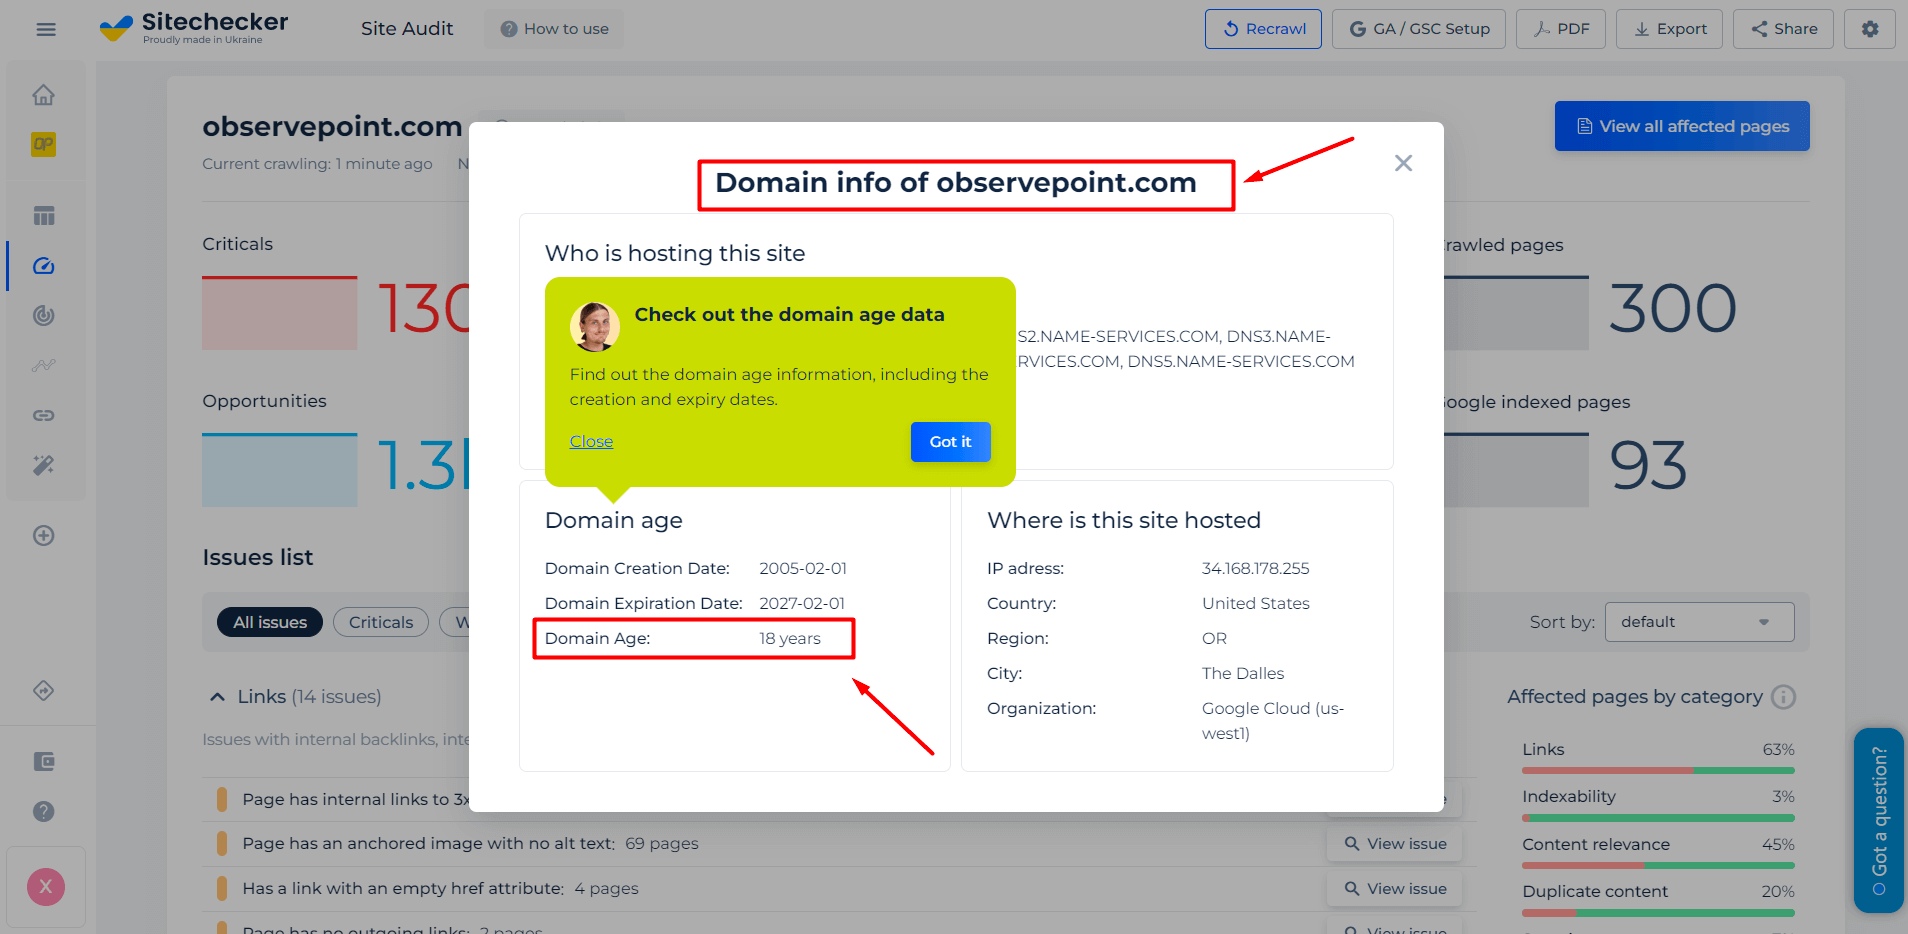Select the Criticals filter tab
Screen dimensions: 1908x934
pos(381,622)
